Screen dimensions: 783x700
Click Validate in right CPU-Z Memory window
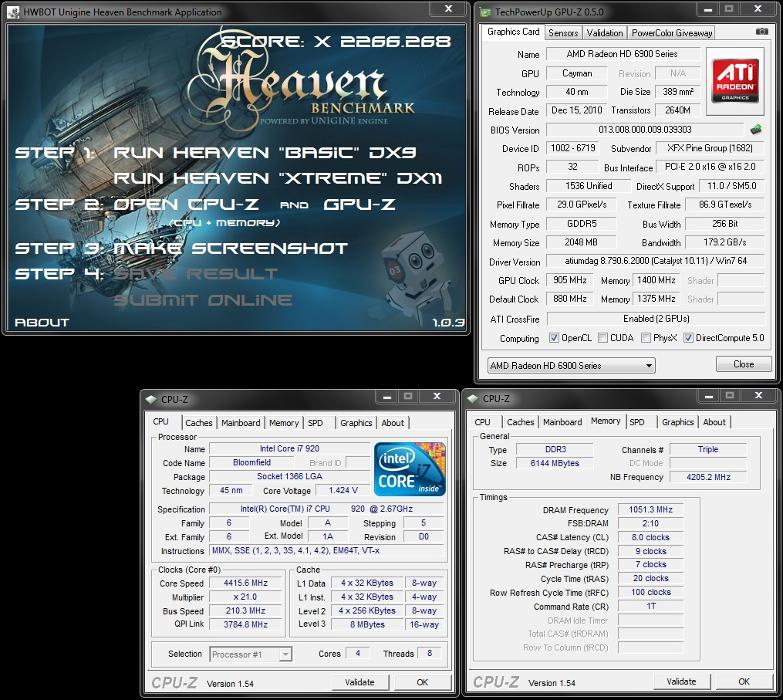(681, 682)
